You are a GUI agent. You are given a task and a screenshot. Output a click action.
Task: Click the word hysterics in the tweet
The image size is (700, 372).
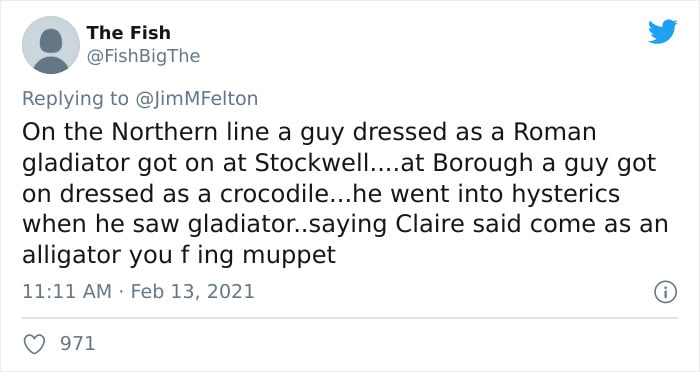(x=566, y=195)
